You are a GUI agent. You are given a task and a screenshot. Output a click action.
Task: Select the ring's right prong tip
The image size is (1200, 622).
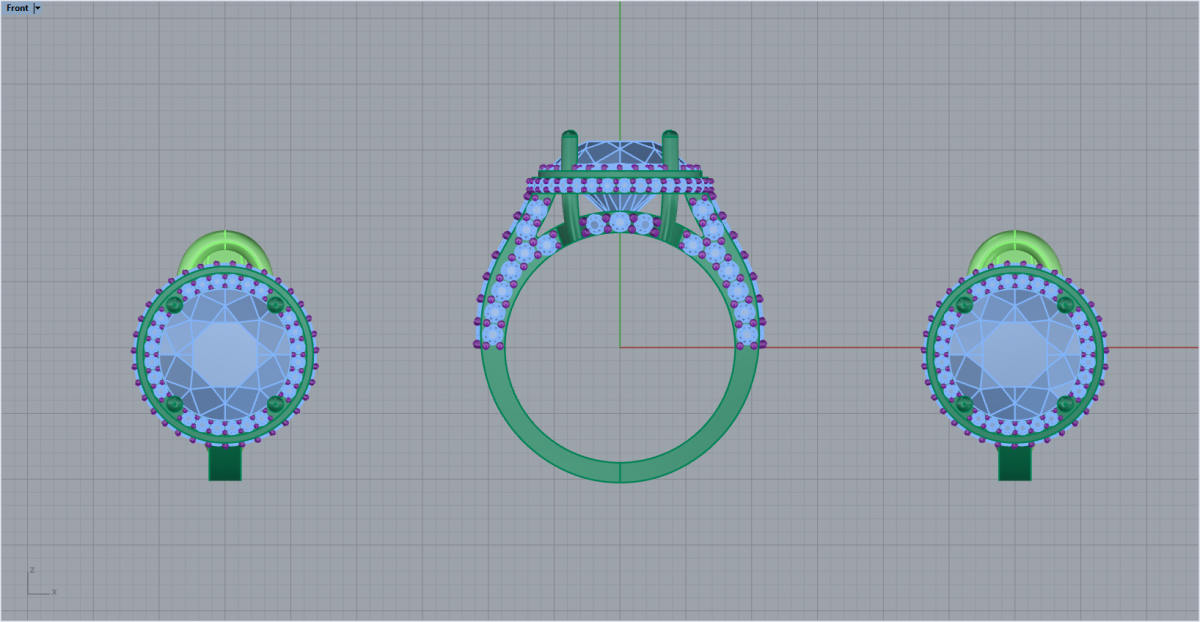(669, 135)
